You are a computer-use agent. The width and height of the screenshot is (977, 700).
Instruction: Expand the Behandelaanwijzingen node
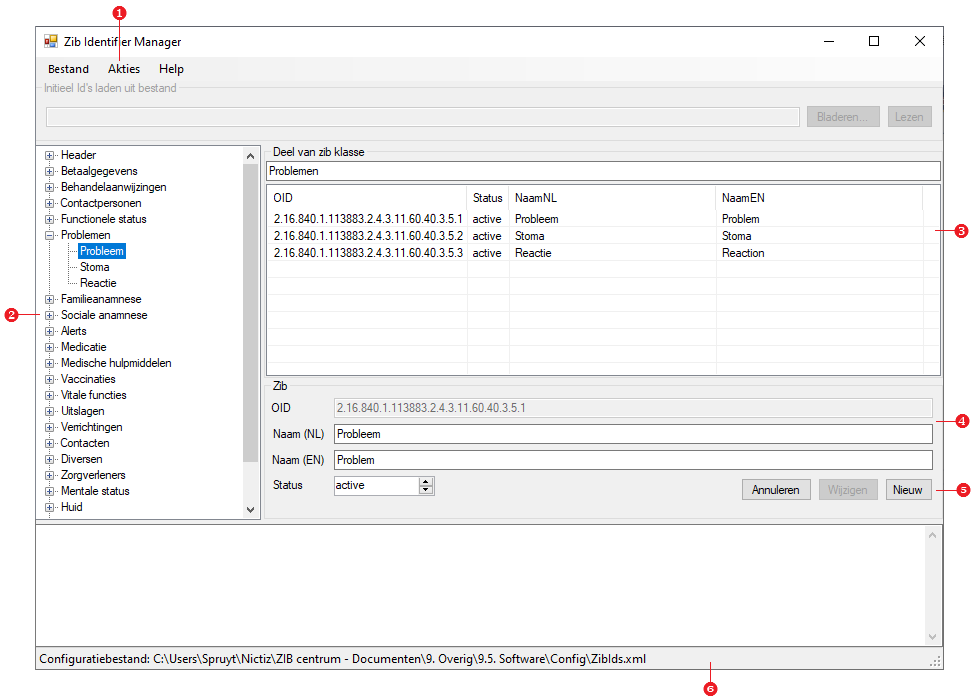(x=49, y=188)
